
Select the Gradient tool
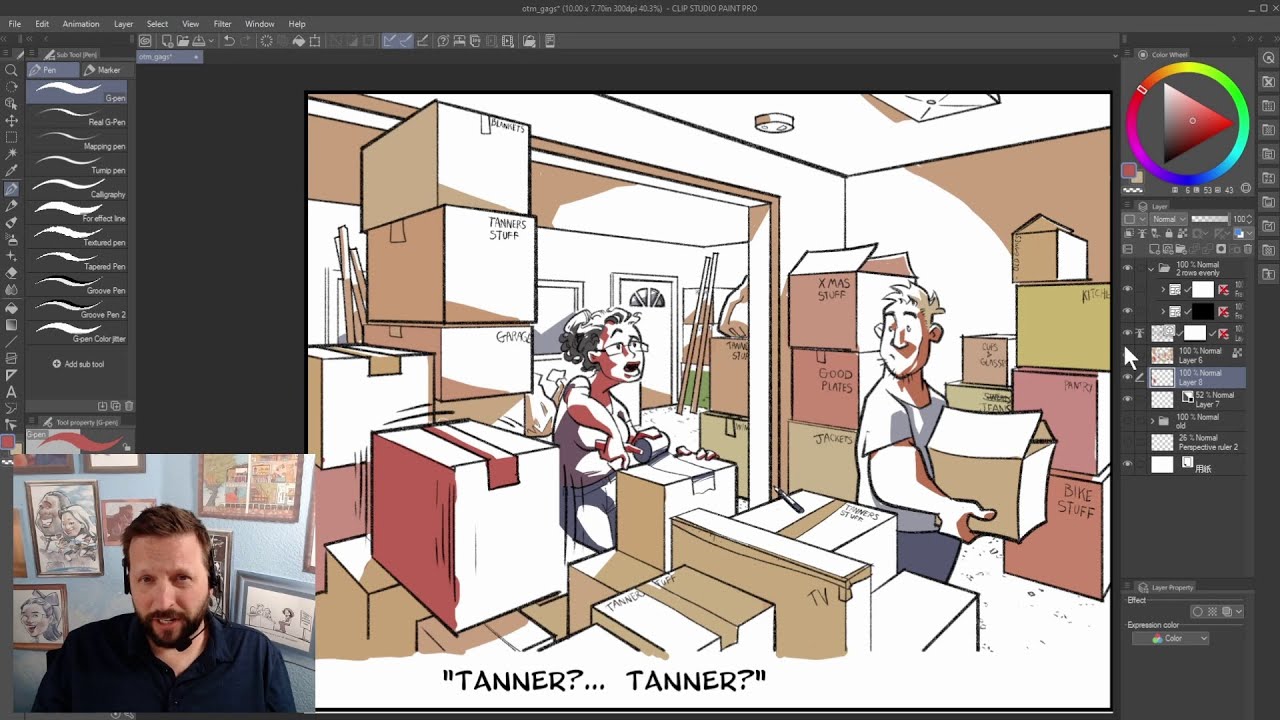point(11,324)
